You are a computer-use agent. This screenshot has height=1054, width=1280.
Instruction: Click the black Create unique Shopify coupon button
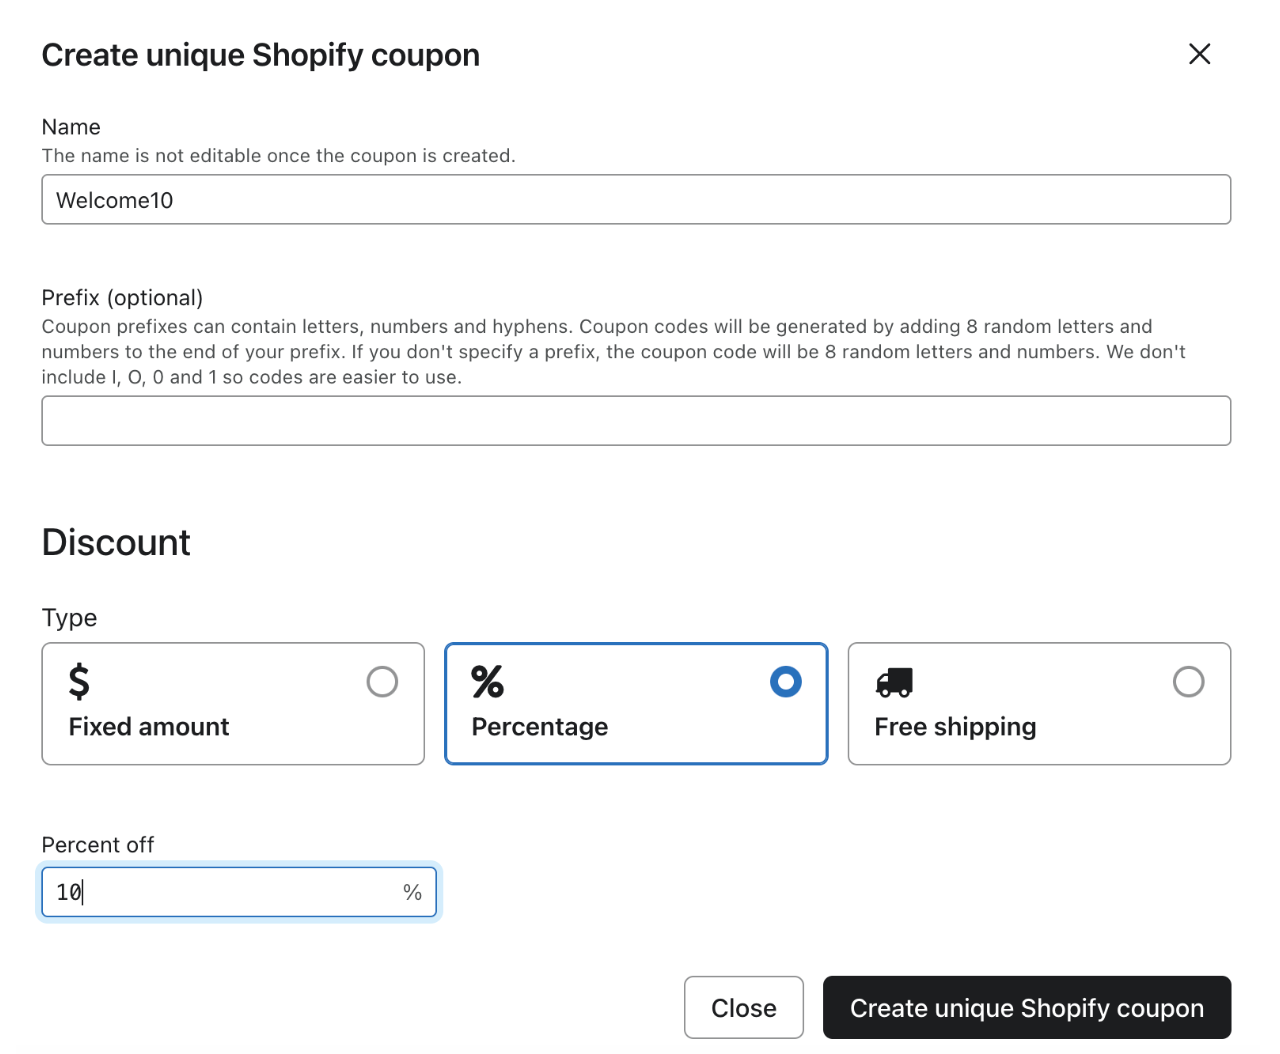1026,1008
